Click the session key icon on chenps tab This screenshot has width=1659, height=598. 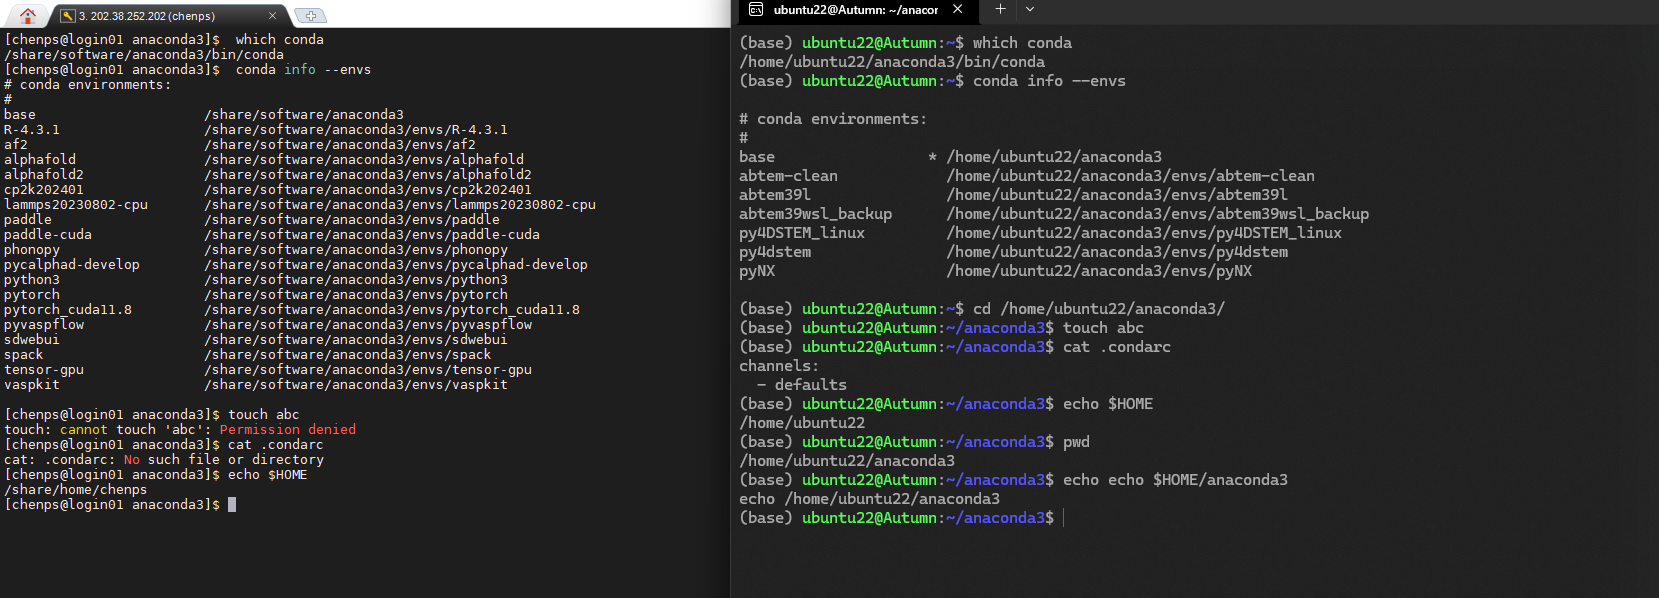[x=68, y=16]
